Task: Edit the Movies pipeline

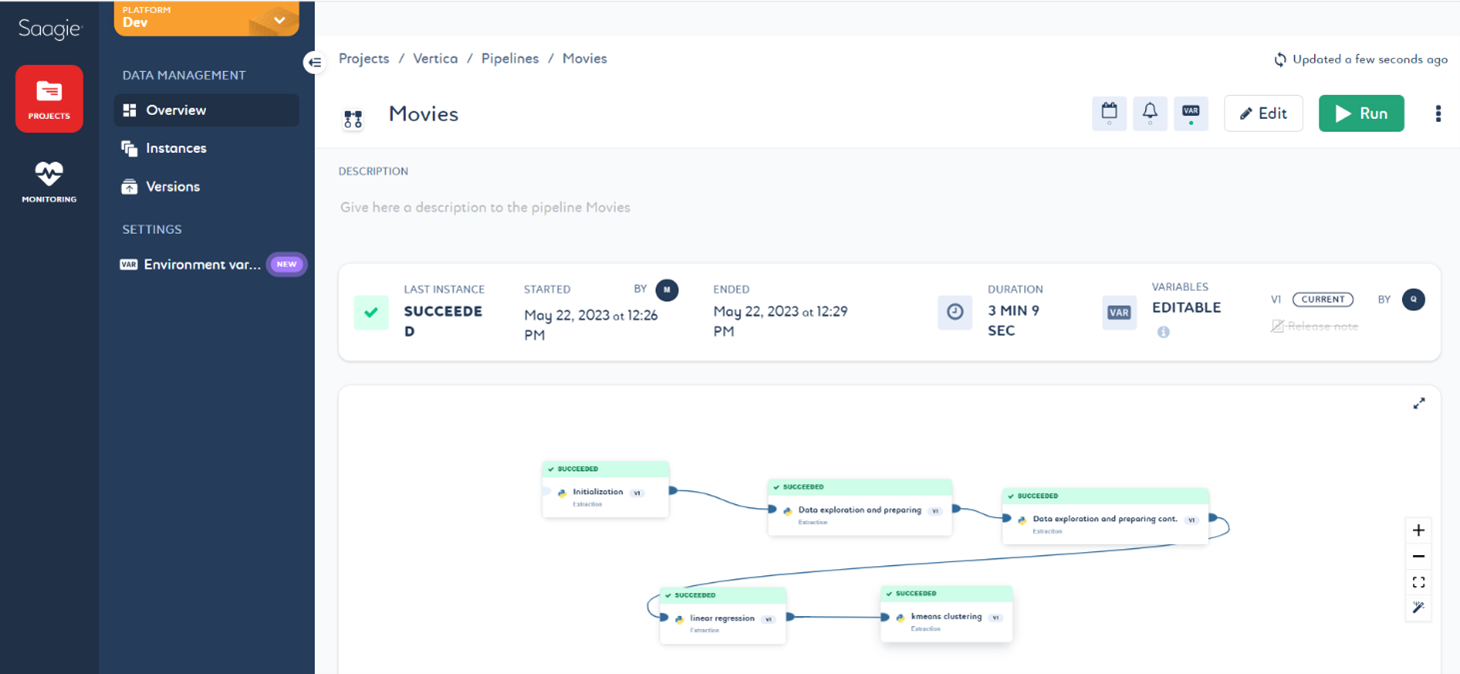Action: [1263, 113]
